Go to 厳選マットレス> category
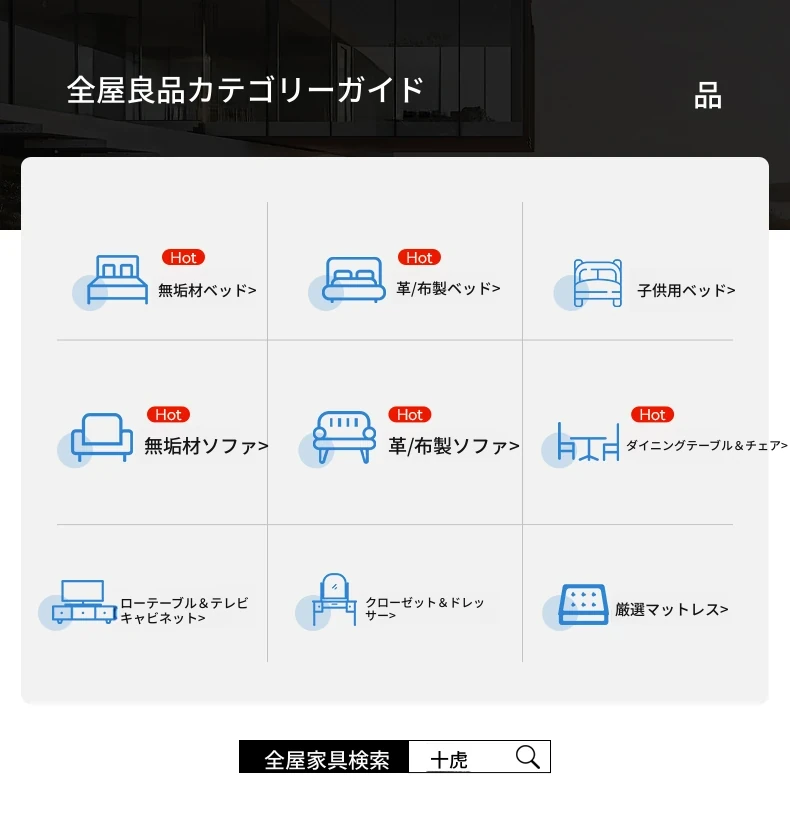The height and width of the screenshot is (815, 790). pos(671,609)
